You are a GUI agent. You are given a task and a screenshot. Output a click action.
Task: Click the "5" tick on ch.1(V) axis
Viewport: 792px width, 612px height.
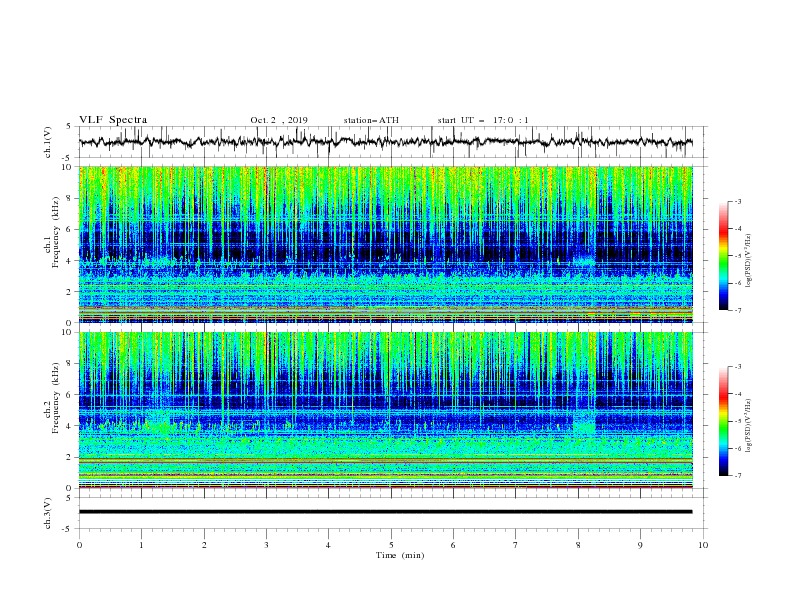click(x=70, y=126)
